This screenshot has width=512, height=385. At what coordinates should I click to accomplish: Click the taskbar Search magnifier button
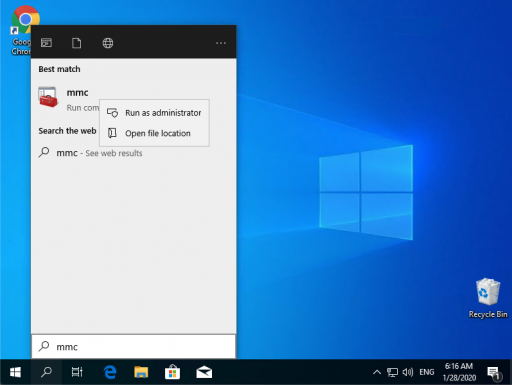tap(46, 372)
